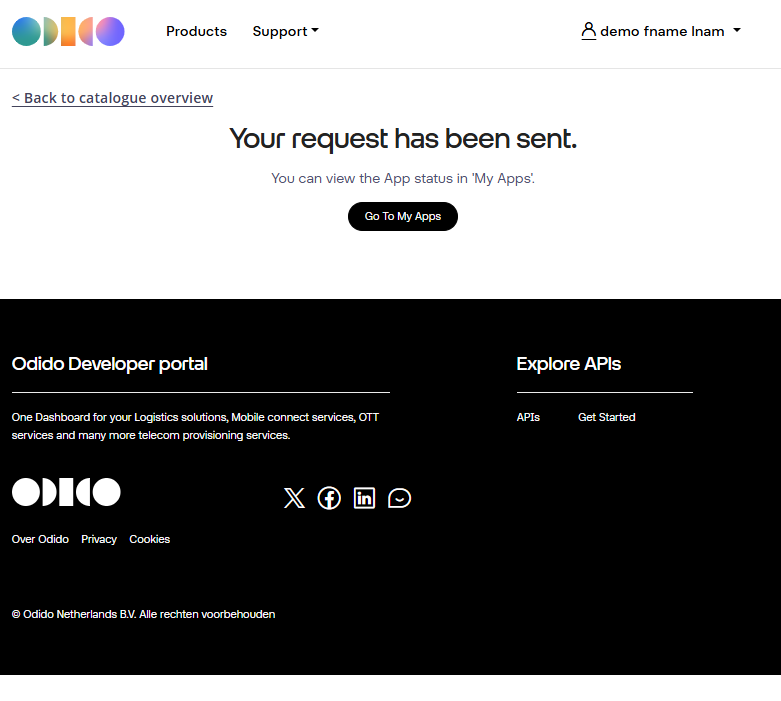781x701 pixels.
Task: Open the X (Twitter) social link
Action: coord(294,498)
